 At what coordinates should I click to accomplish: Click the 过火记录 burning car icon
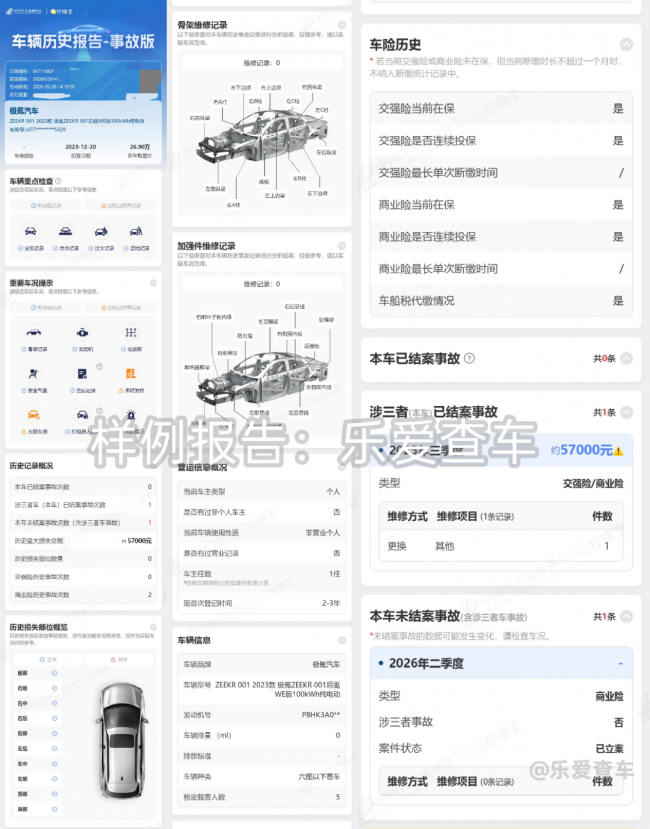101,231
